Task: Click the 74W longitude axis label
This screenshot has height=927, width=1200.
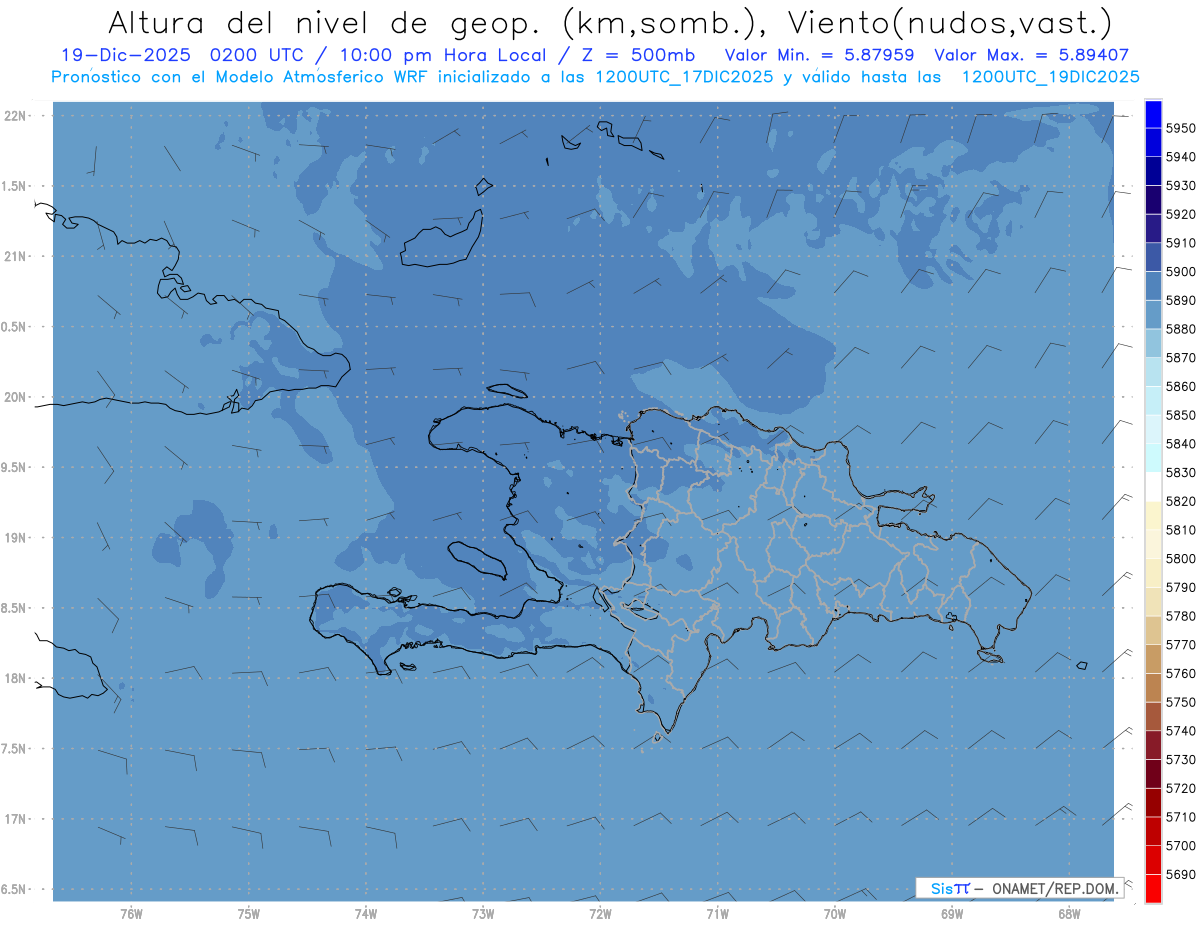Action: tap(366, 914)
